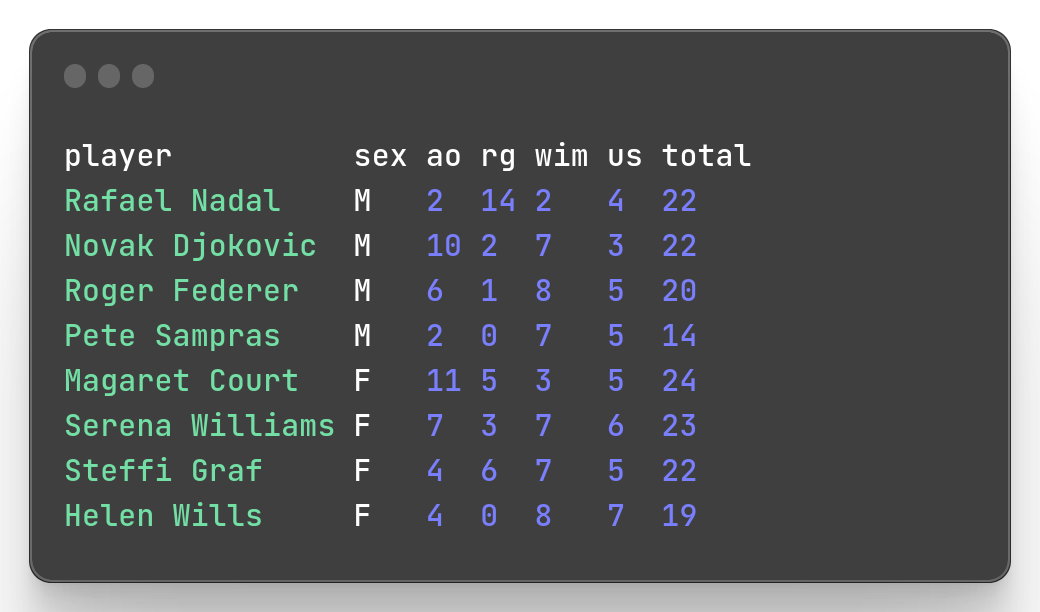This screenshot has height=612, width=1040.
Task: Click Rafael Nadal's rg value of 14
Action: coord(498,202)
